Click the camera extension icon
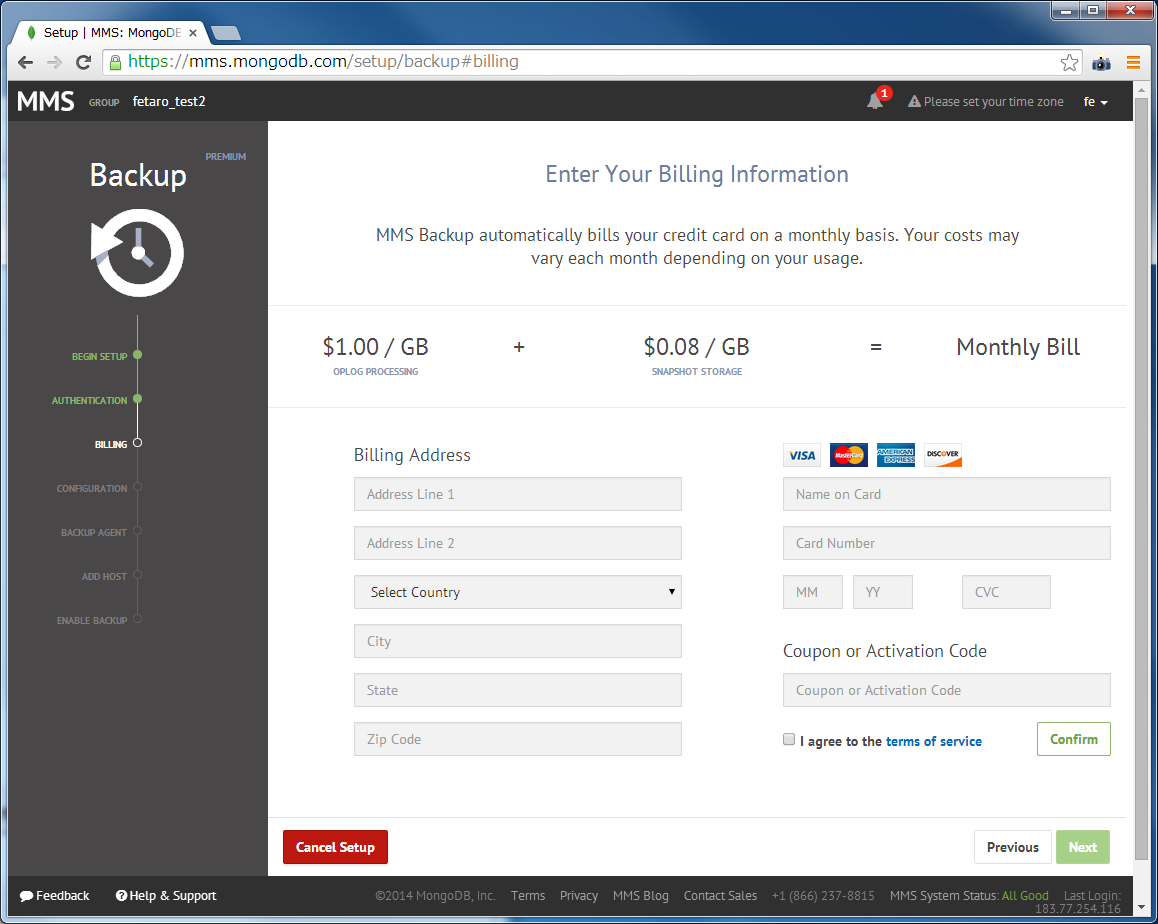This screenshot has height=924, width=1158. coord(1101,62)
